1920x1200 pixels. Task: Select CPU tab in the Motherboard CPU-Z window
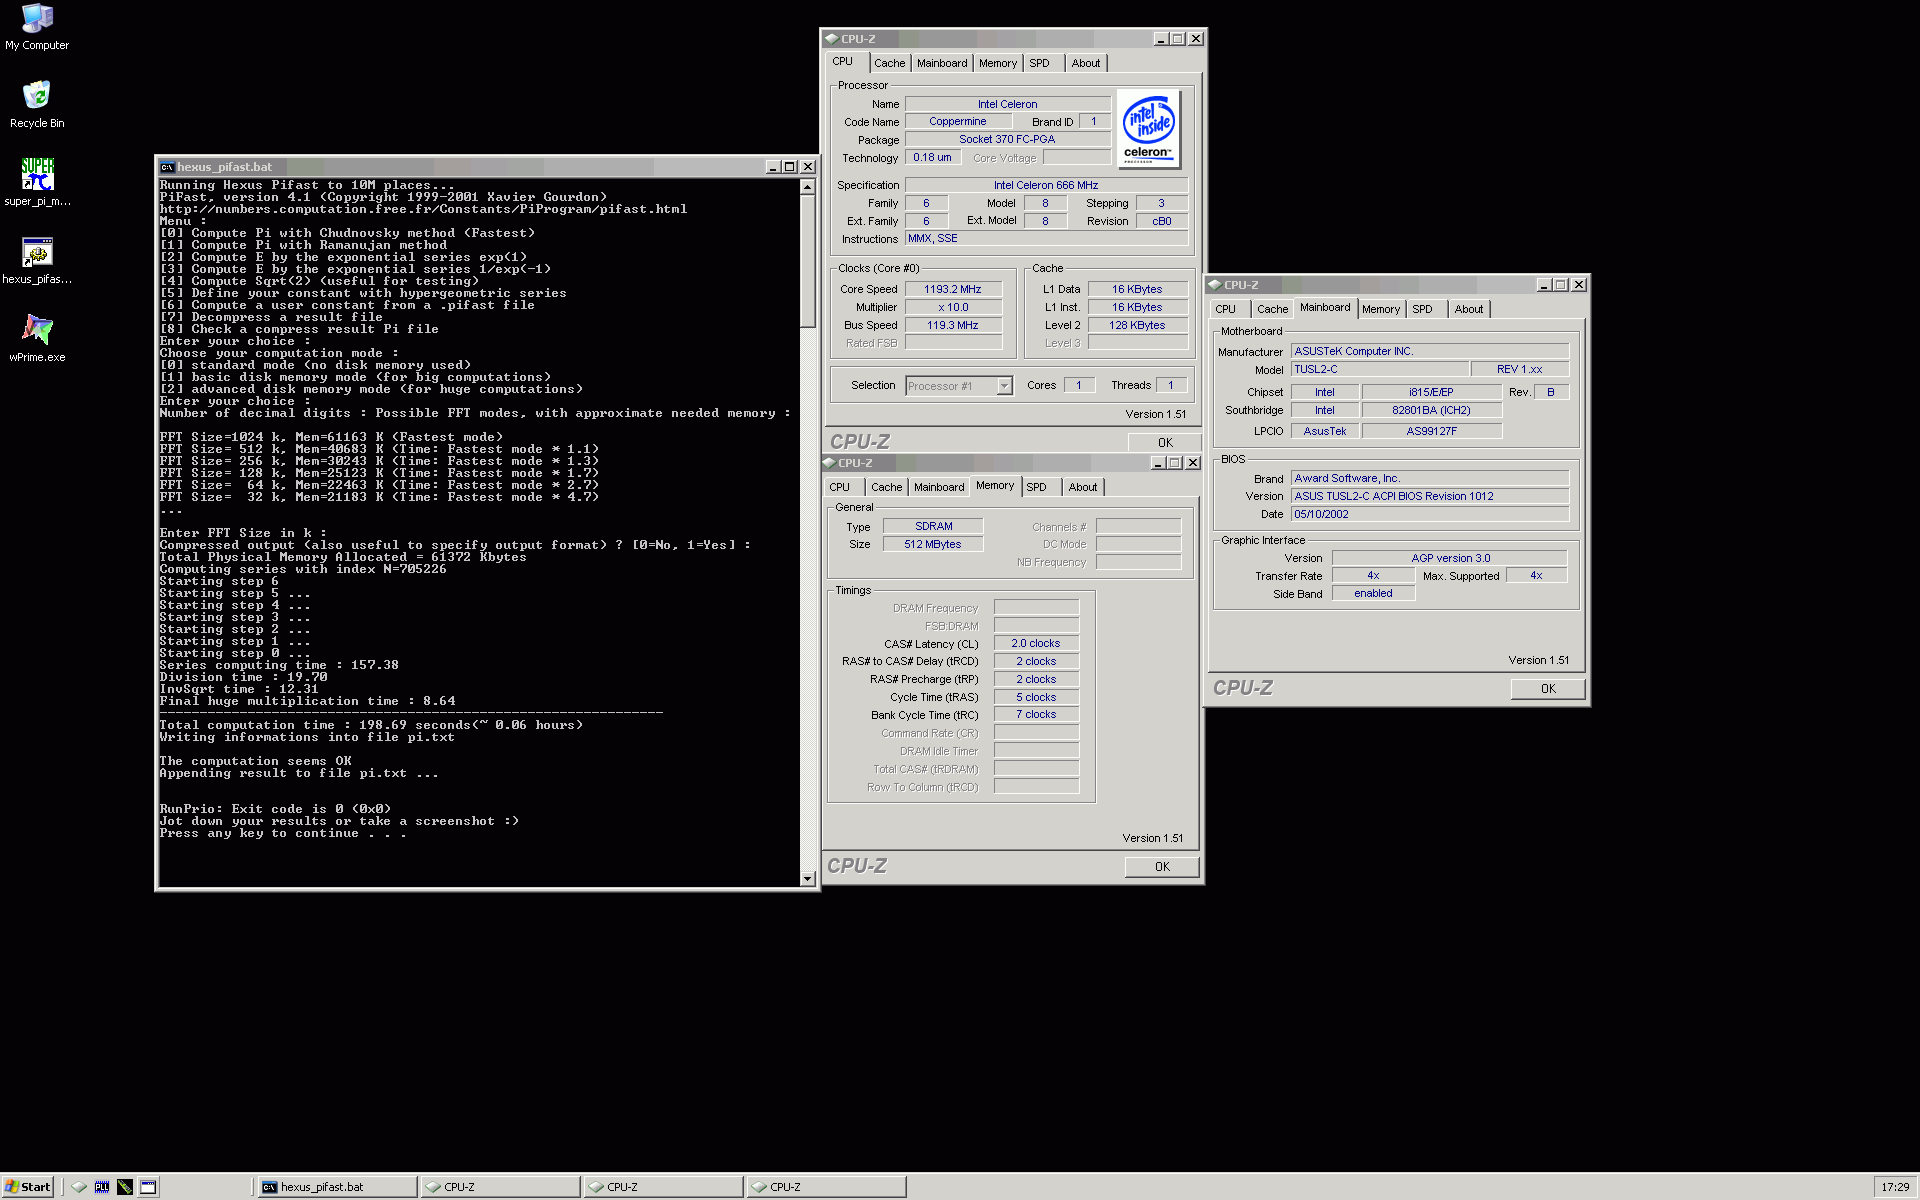click(1226, 309)
